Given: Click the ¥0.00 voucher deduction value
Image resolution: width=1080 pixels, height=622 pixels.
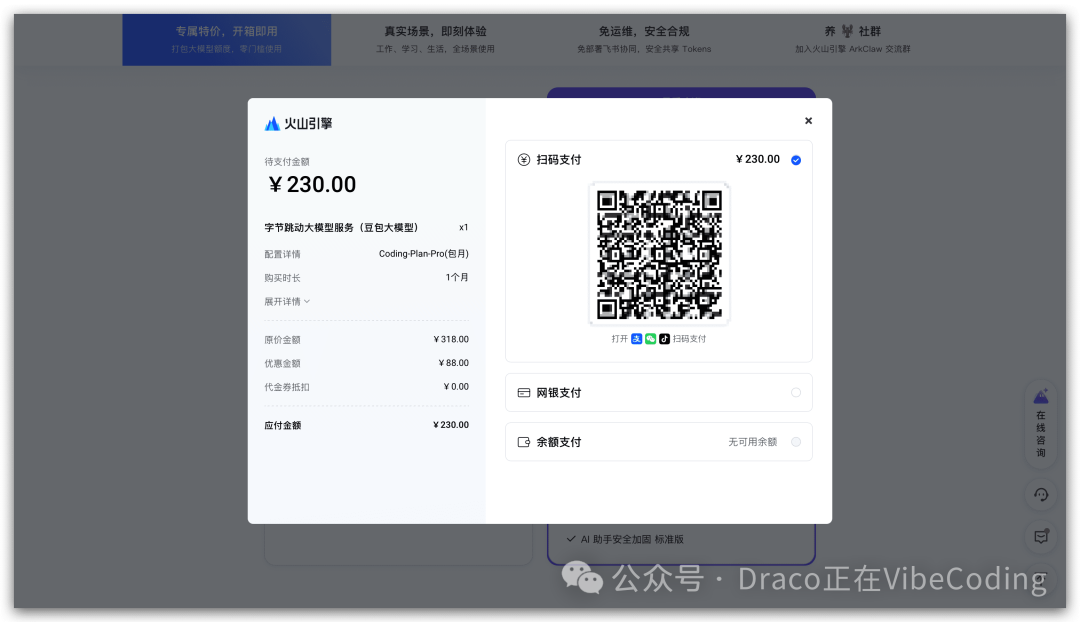Looking at the screenshot, I should pos(456,387).
